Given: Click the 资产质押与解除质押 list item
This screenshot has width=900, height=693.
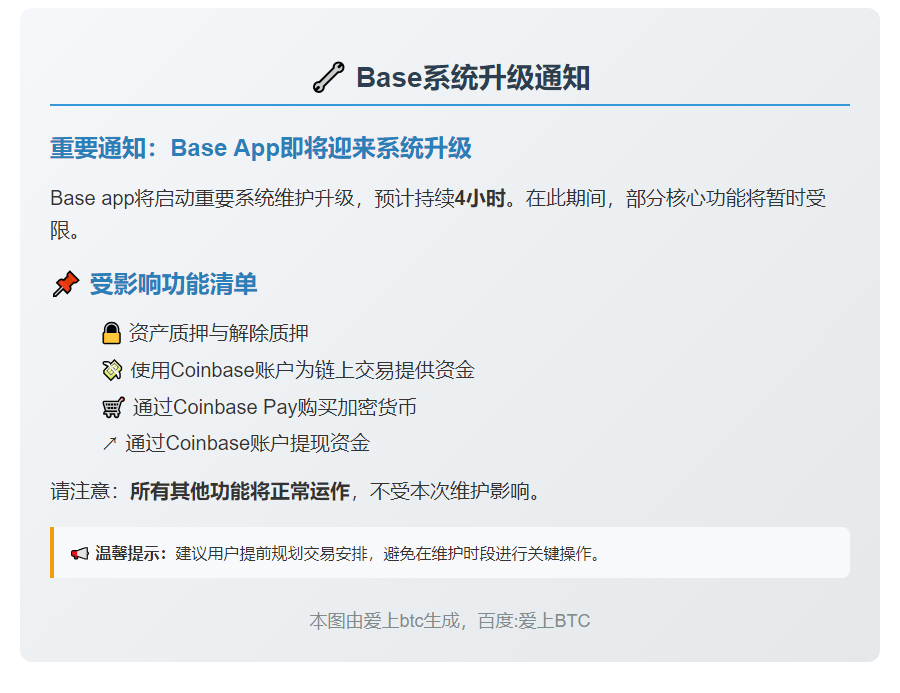Looking at the screenshot, I should click(x=219, y=333).
